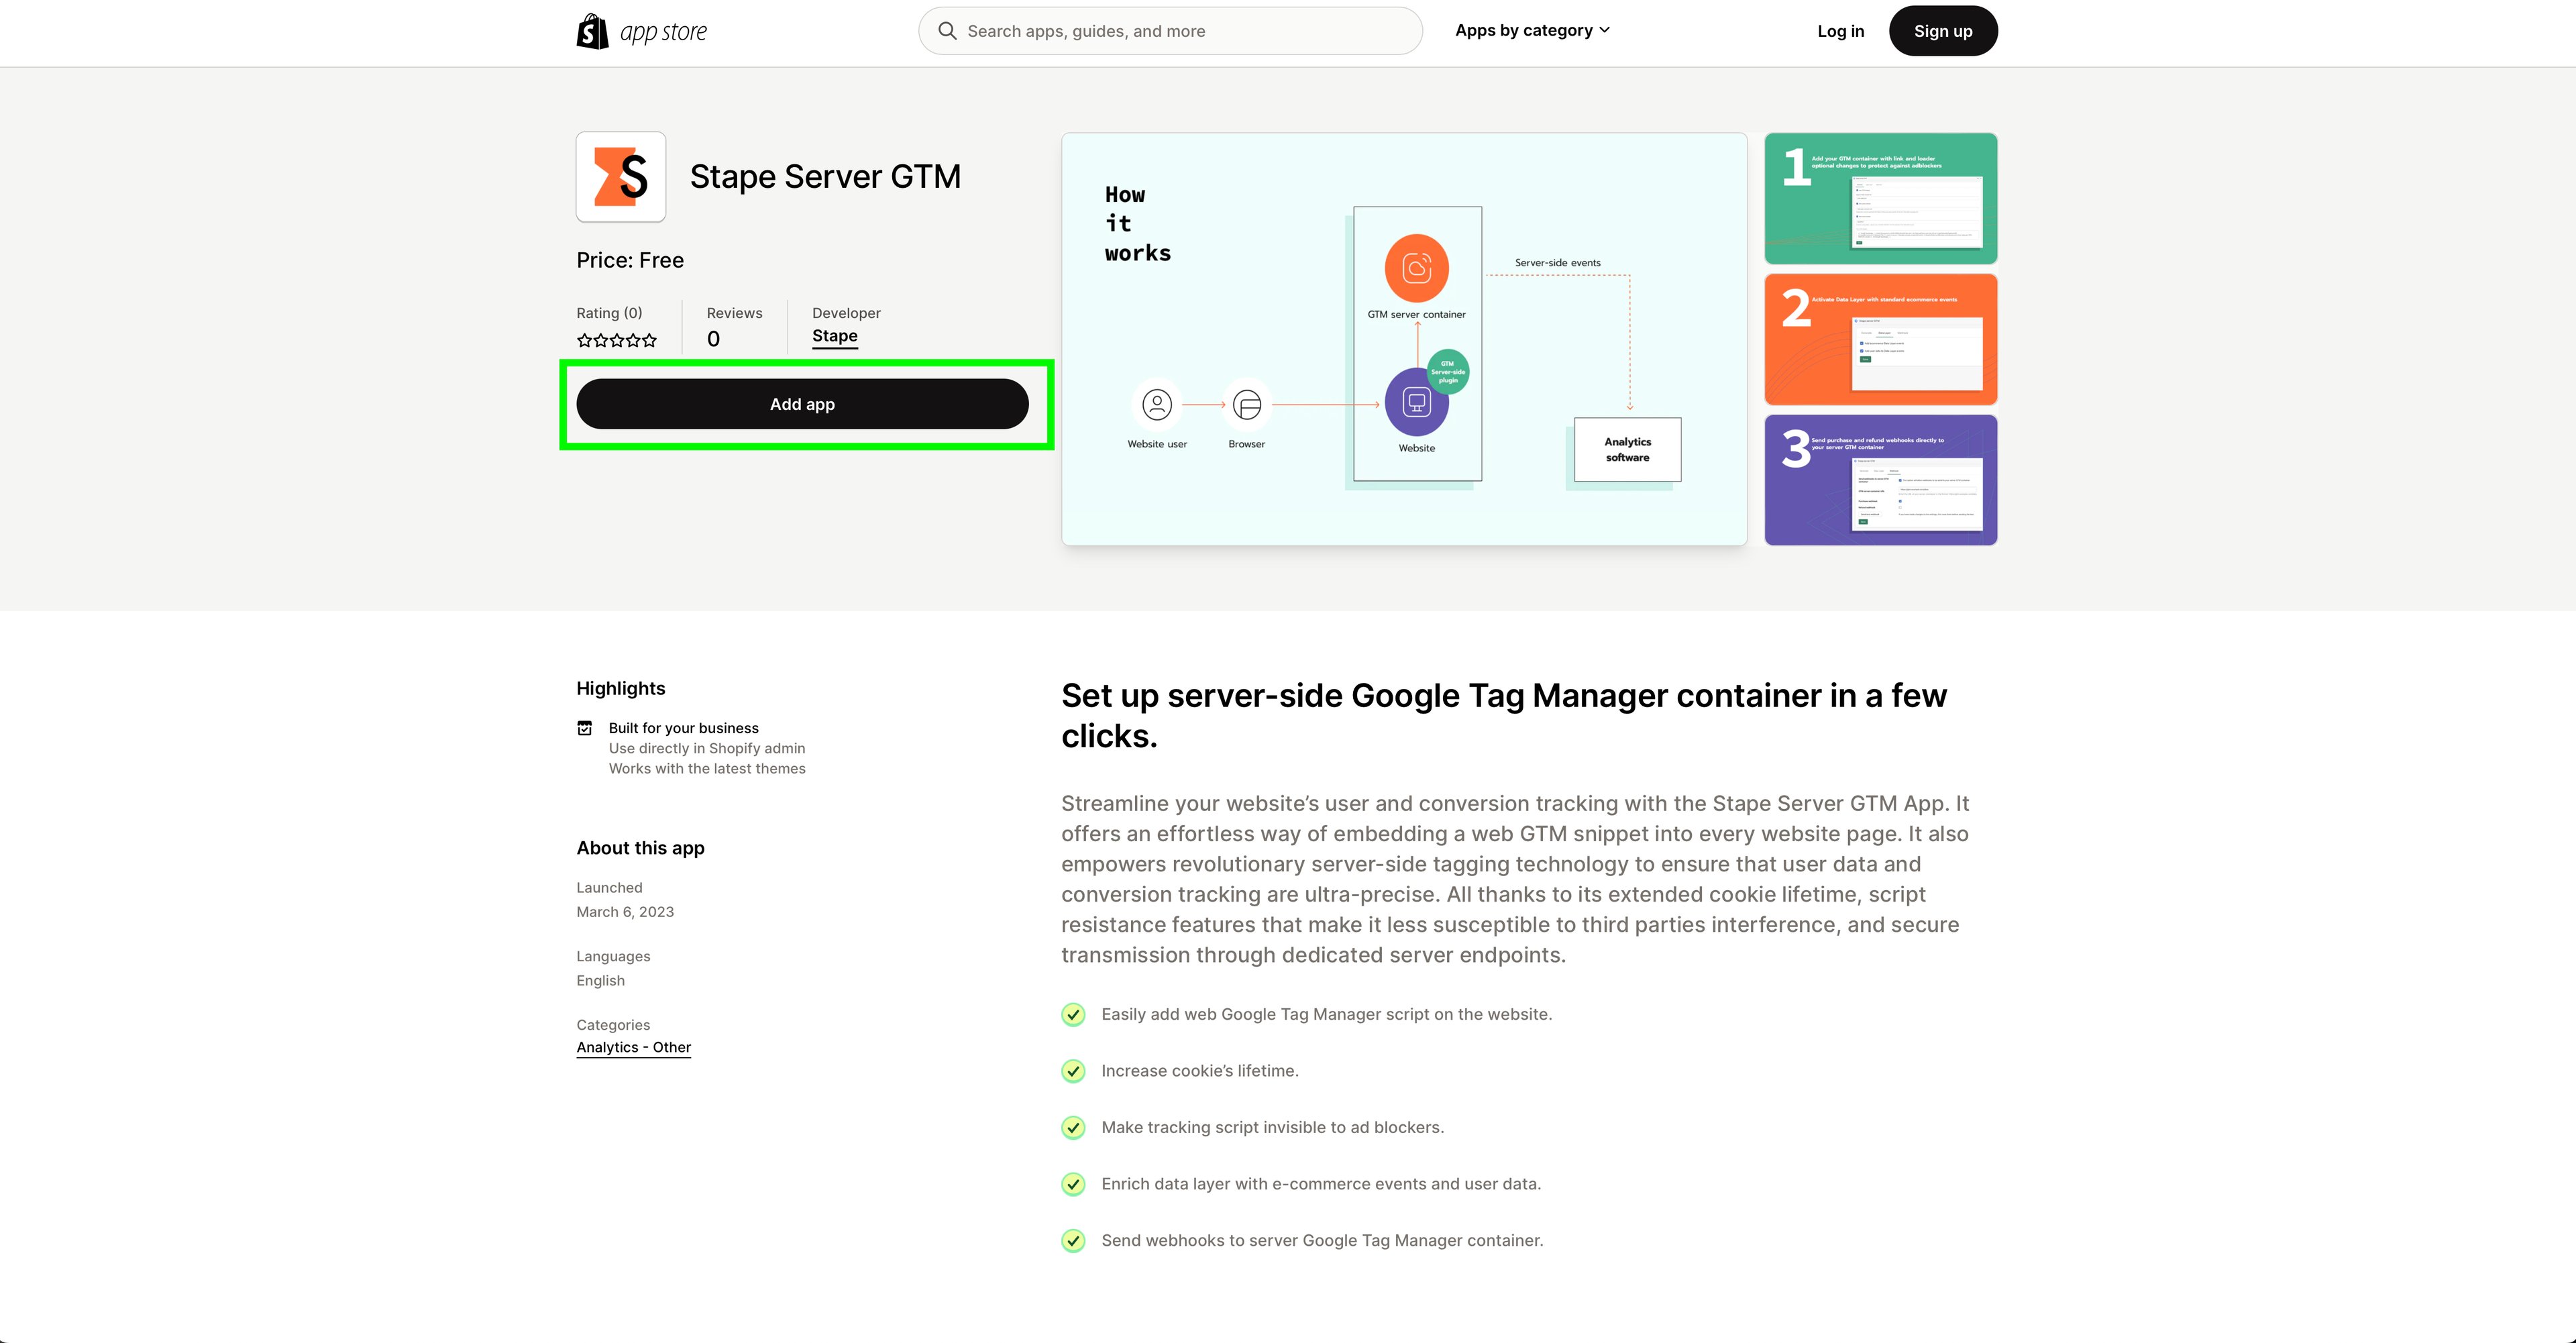The height and width of the screenshot is (1343, 2576).
Task: Select the purple step 3 thumbnail
Action: tap(1880, 480)
